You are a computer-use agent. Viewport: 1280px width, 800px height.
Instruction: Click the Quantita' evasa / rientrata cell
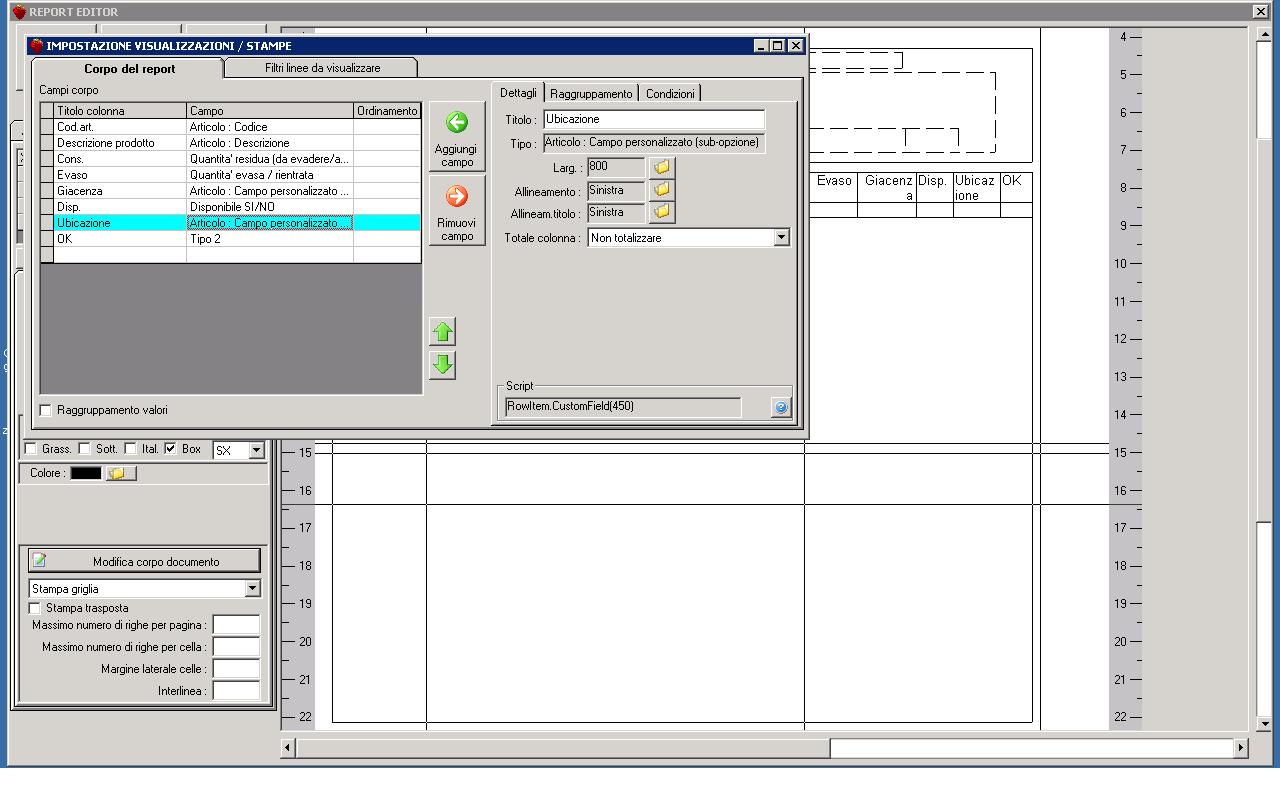(x=270, y=175)
